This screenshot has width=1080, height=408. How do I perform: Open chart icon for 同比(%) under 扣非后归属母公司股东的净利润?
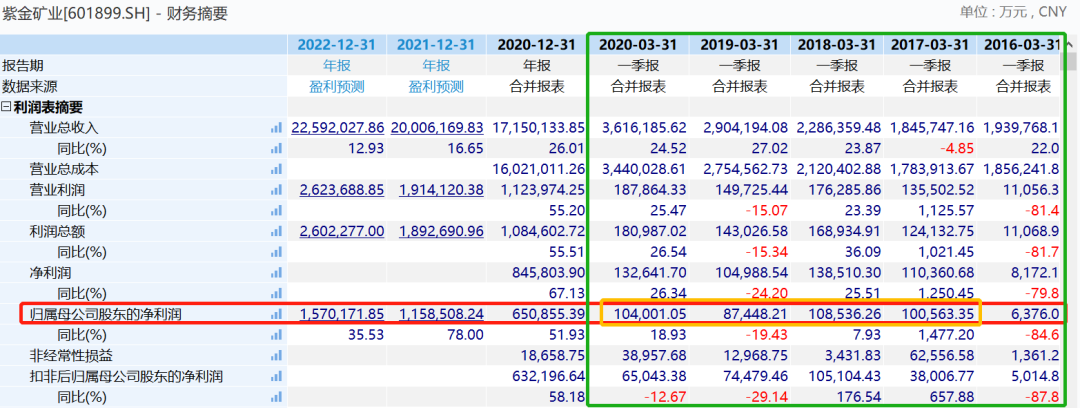(x=277, y=397)
